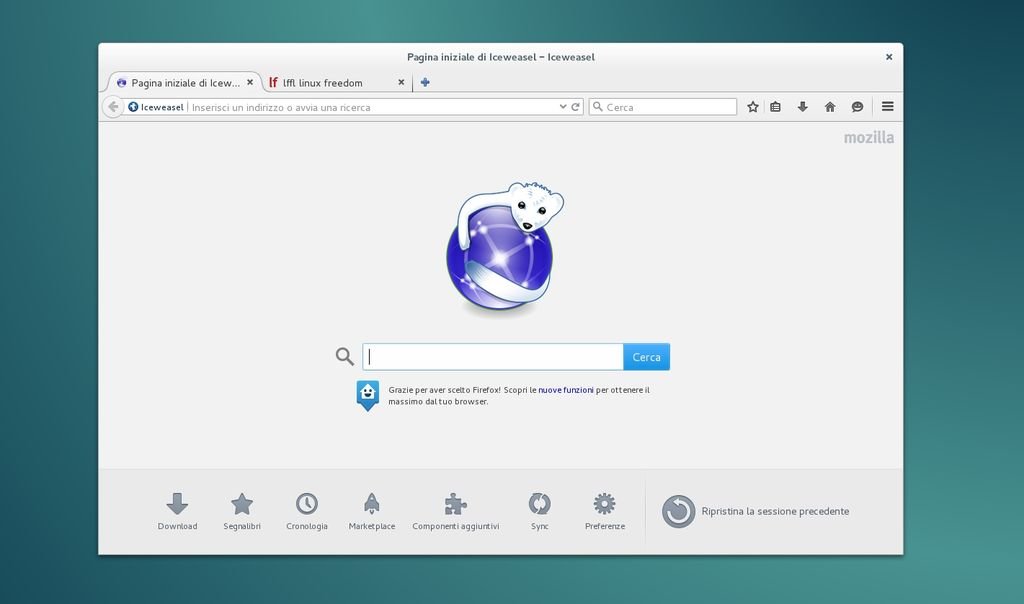Click the central page search input box
The image size is (1024, 604).
[493, 357]
